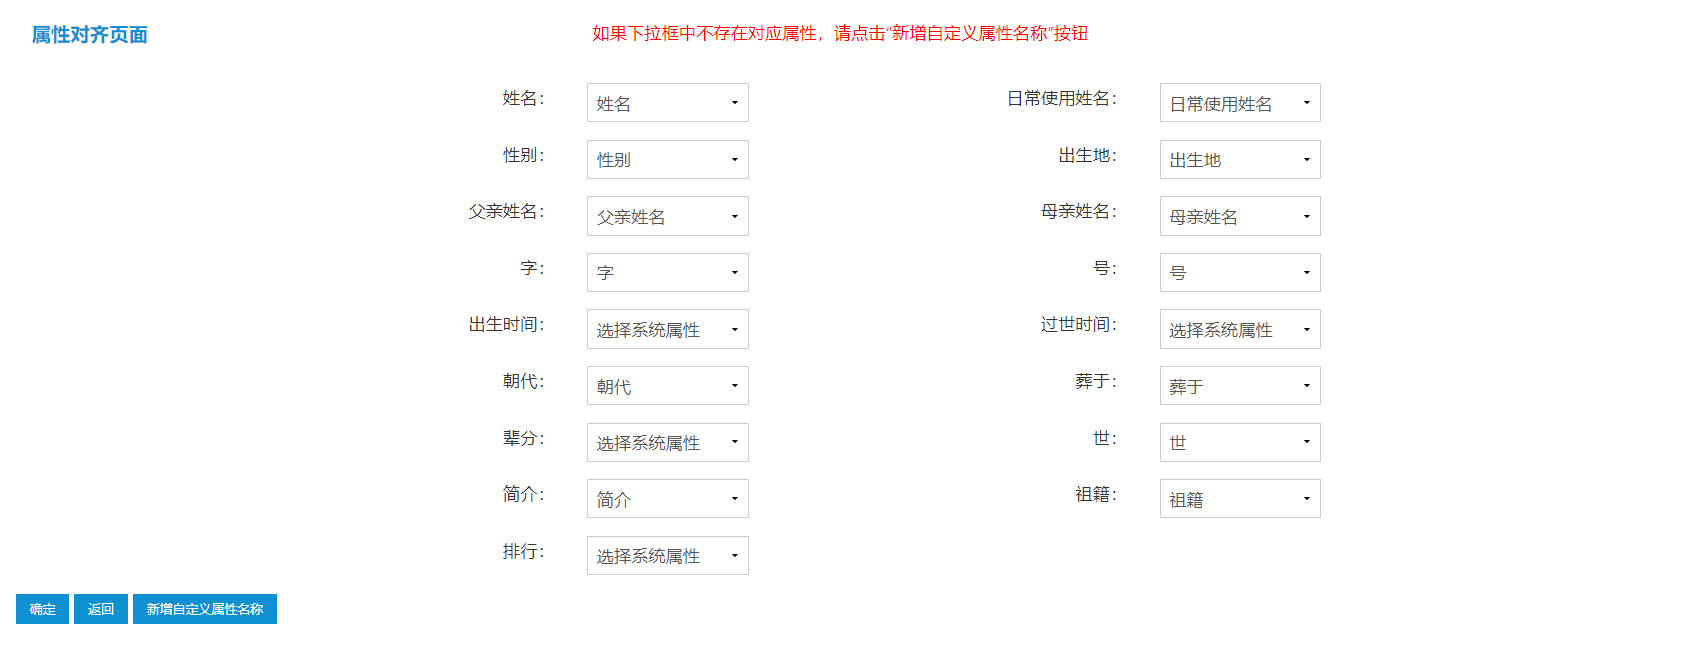Open the 祖籍 dropdown
Viewport: 1686px width, 656px height.
point(1240,499)
